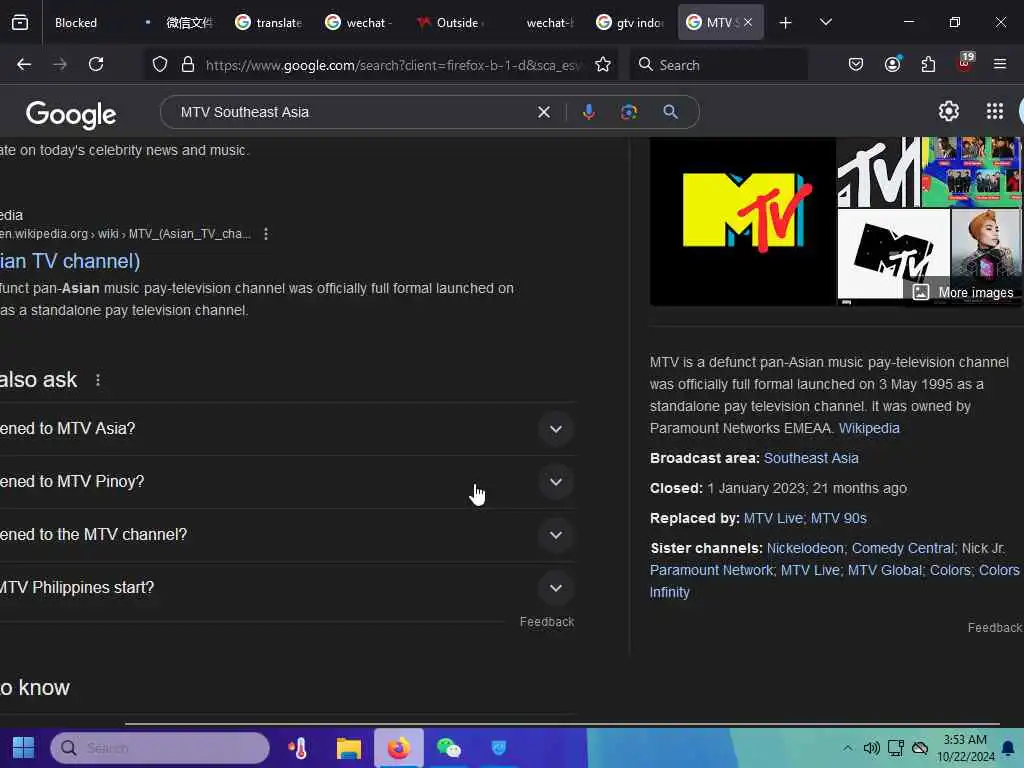Open clock and date in tray
Screen dimensions: 1024x768
click(x=965, y=748)
